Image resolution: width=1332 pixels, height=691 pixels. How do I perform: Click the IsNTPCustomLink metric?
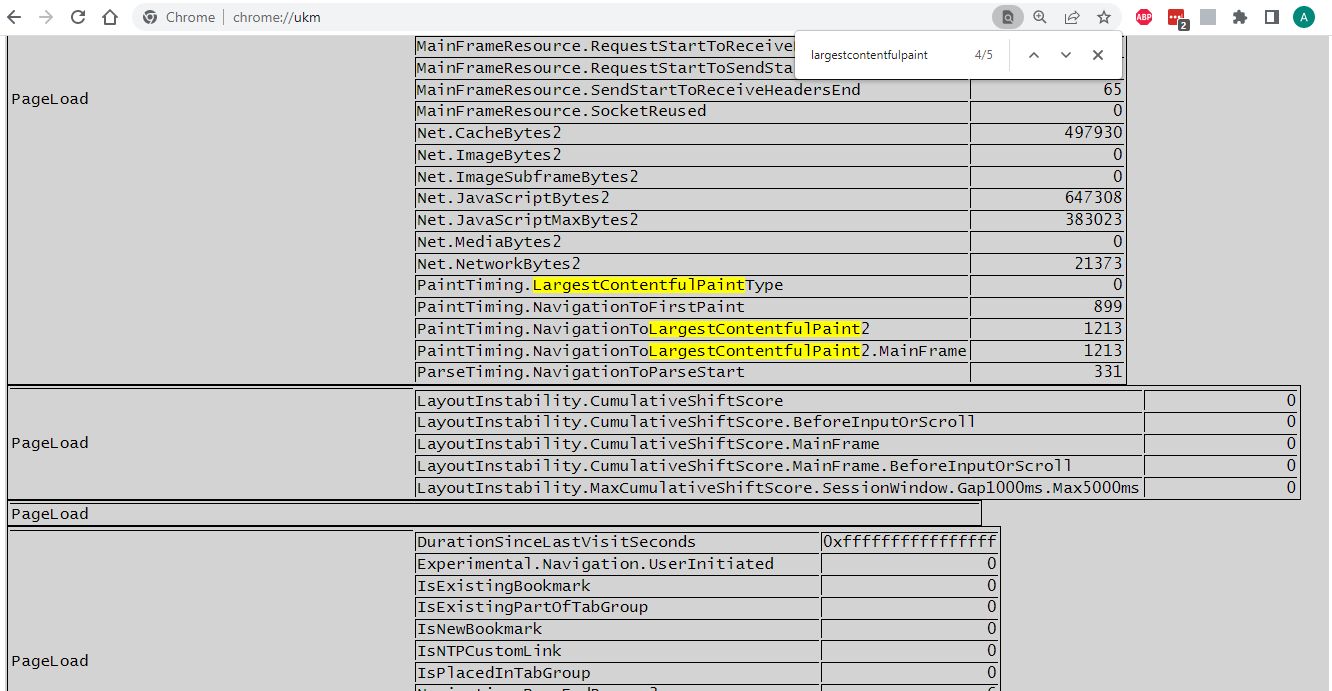[489, 651]
